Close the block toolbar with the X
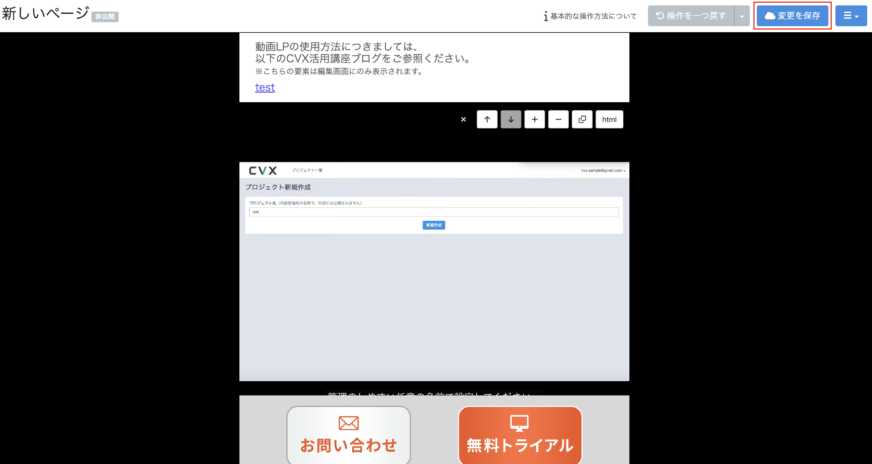This screenshot has height=464, width=872. [x=463, y=120]
